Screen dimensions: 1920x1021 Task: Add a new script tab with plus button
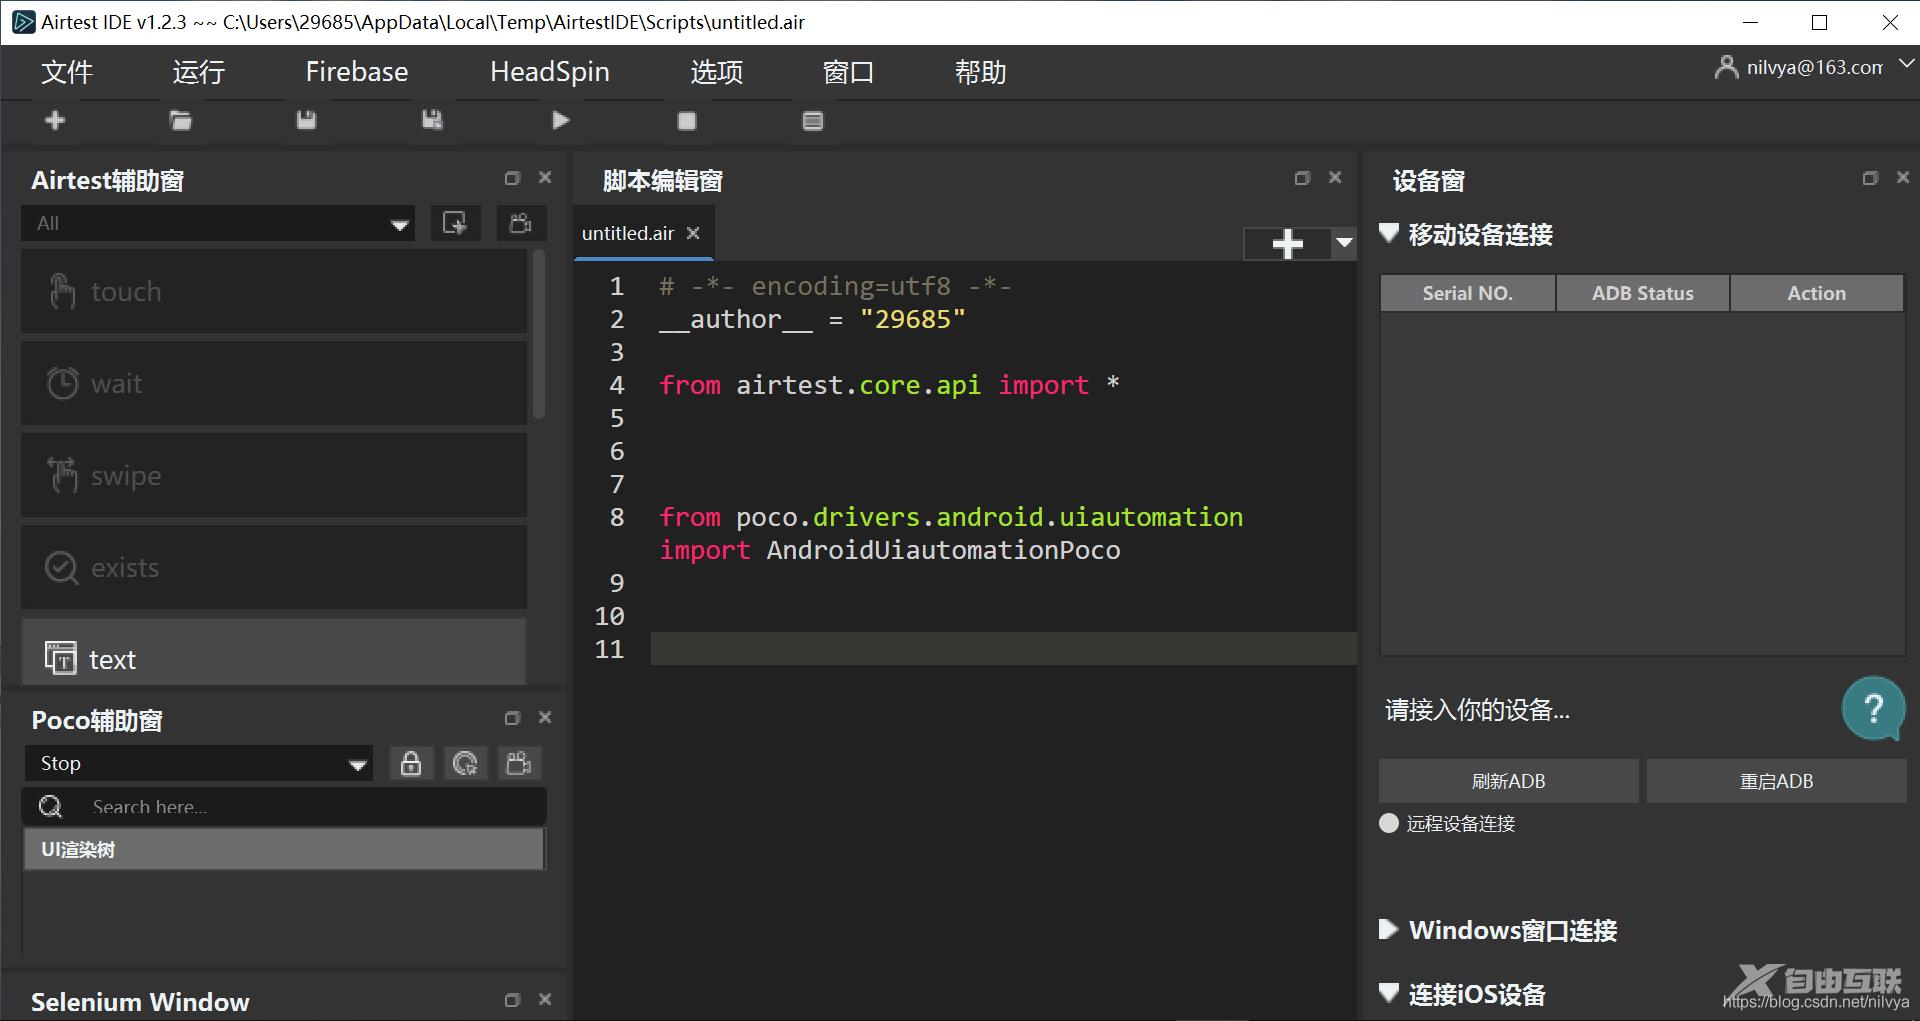[1287, 243]
